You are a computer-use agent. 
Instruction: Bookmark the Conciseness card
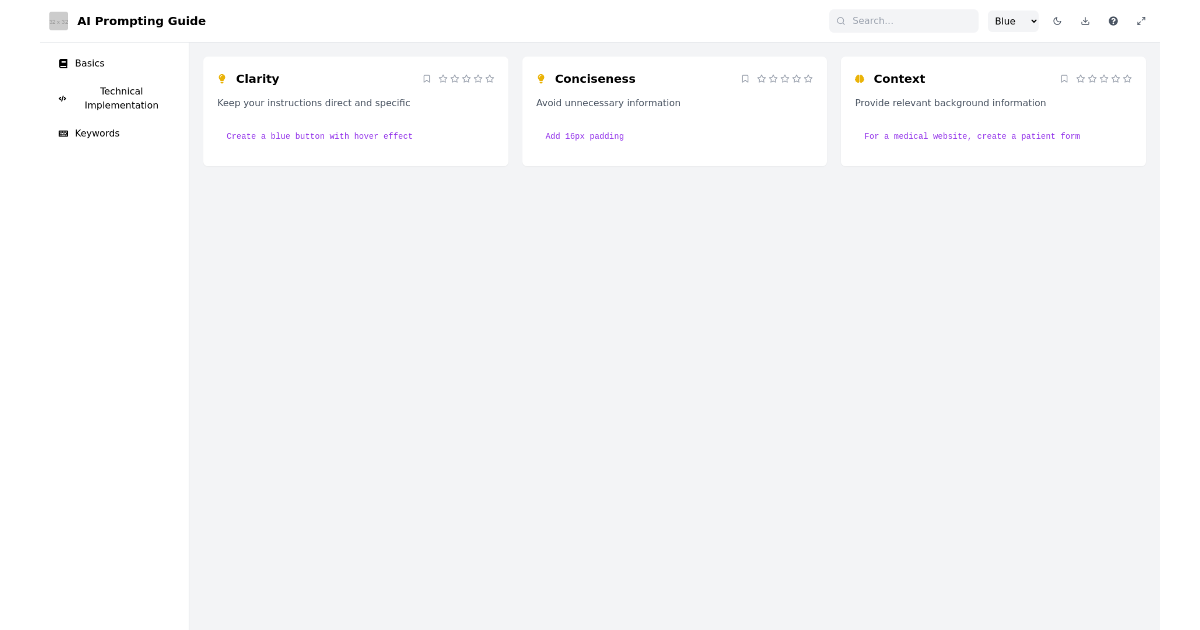point(745,78)
